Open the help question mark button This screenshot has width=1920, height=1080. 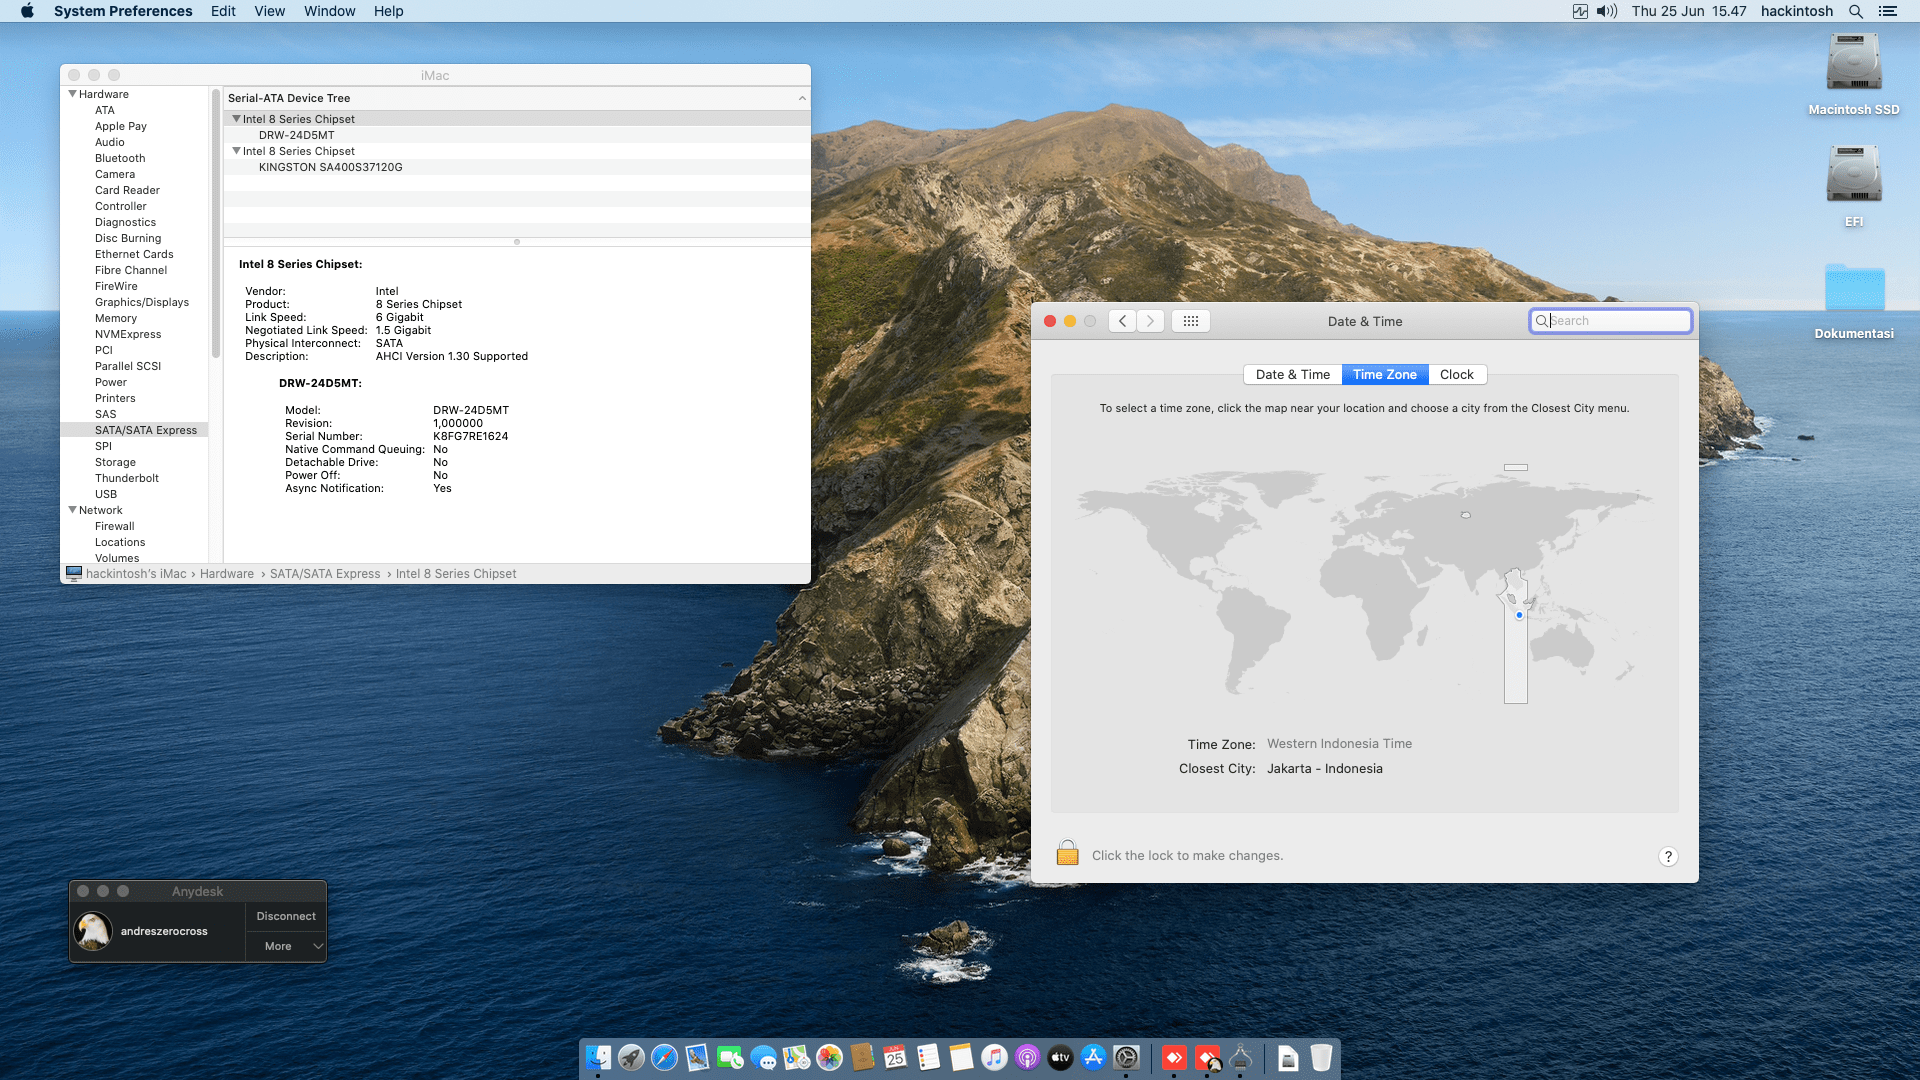click(x=1667, y=856)
